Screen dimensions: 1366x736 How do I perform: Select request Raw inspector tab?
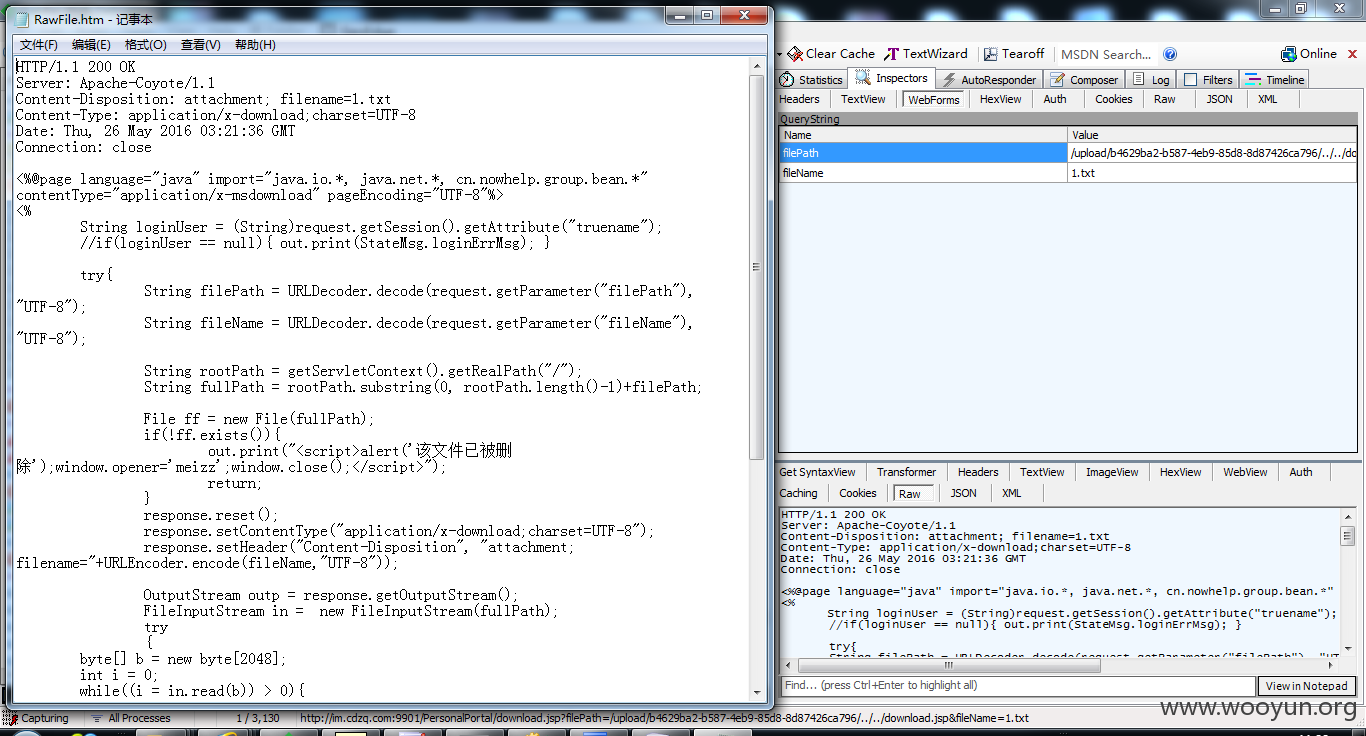pos(1165,99)
